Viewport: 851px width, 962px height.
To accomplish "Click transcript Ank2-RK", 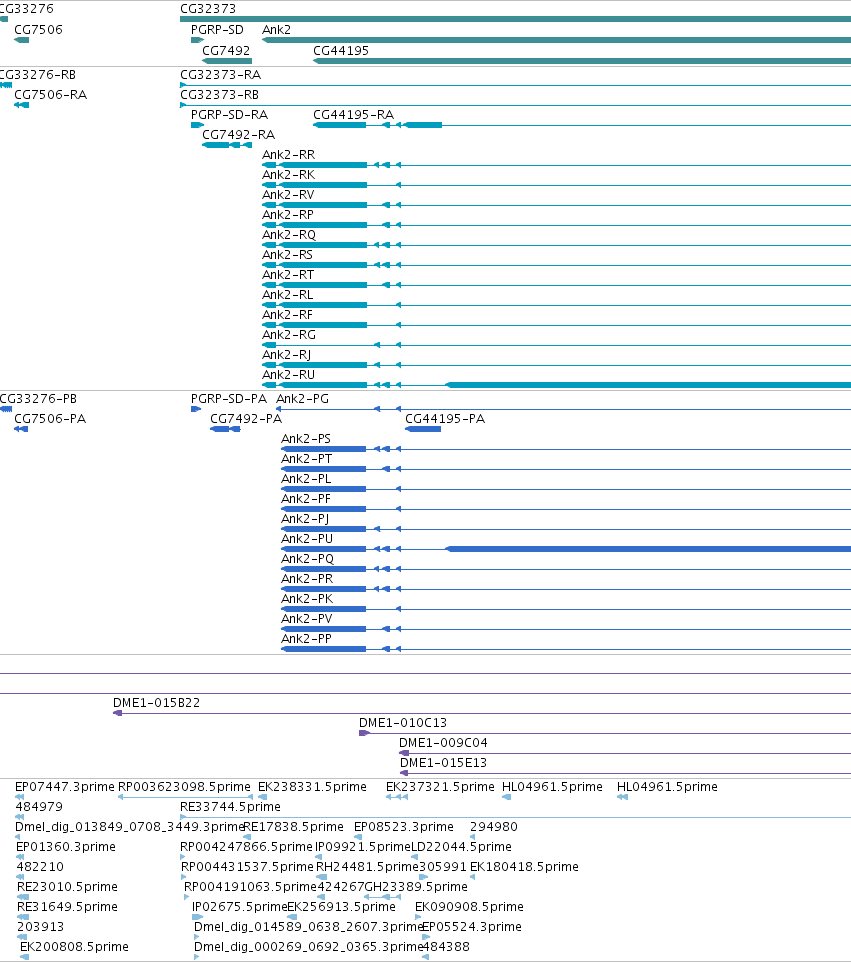I will (x=288, y=175).
